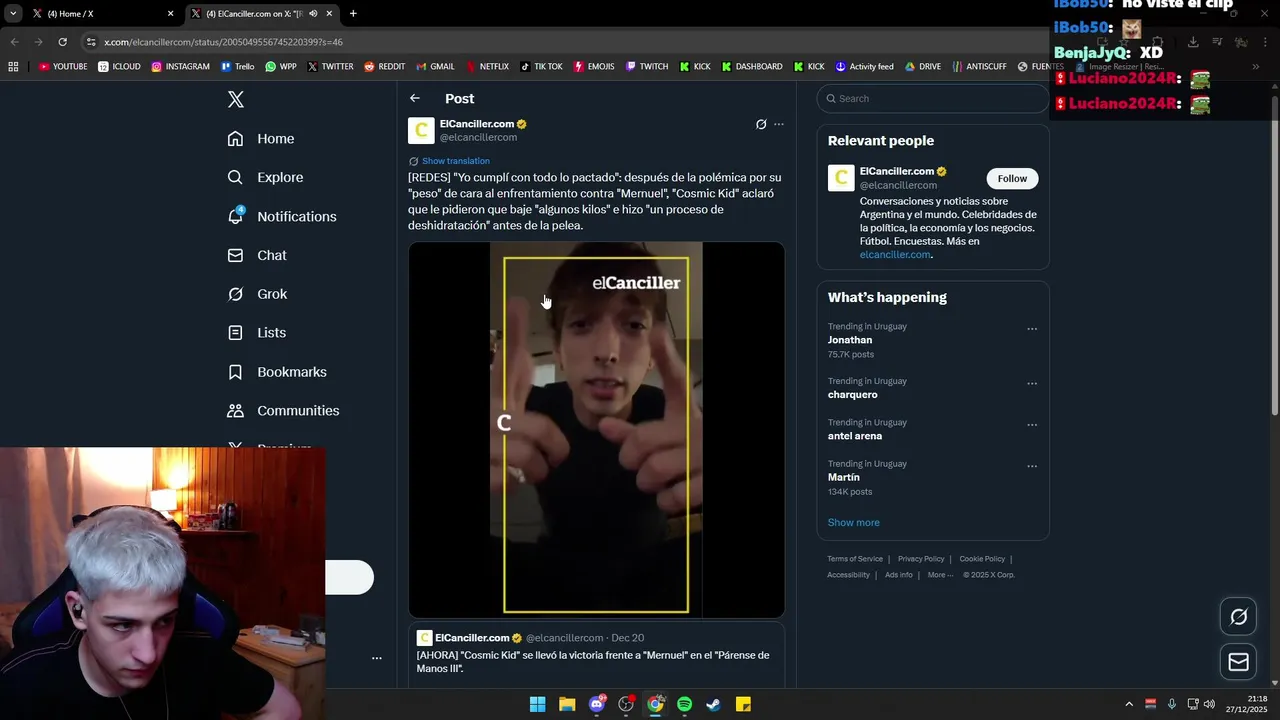Open options for antel arena trend
This screenshot has height=720, width=1280.
tap(1032, 425)
